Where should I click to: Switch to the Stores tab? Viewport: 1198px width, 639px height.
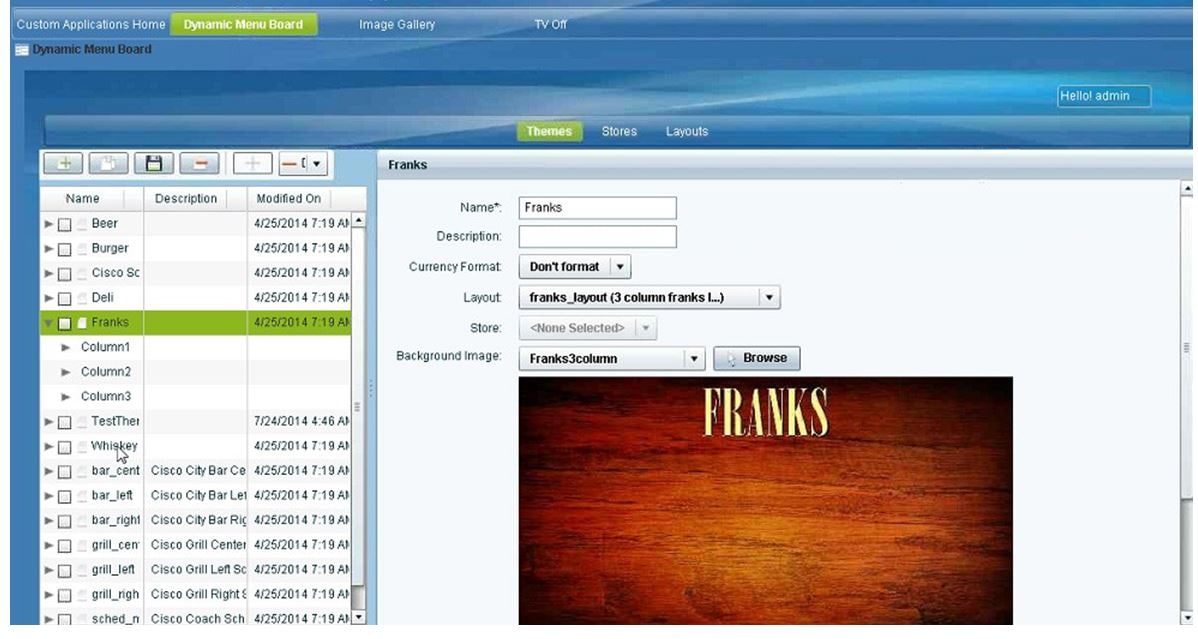coord(619,131)
